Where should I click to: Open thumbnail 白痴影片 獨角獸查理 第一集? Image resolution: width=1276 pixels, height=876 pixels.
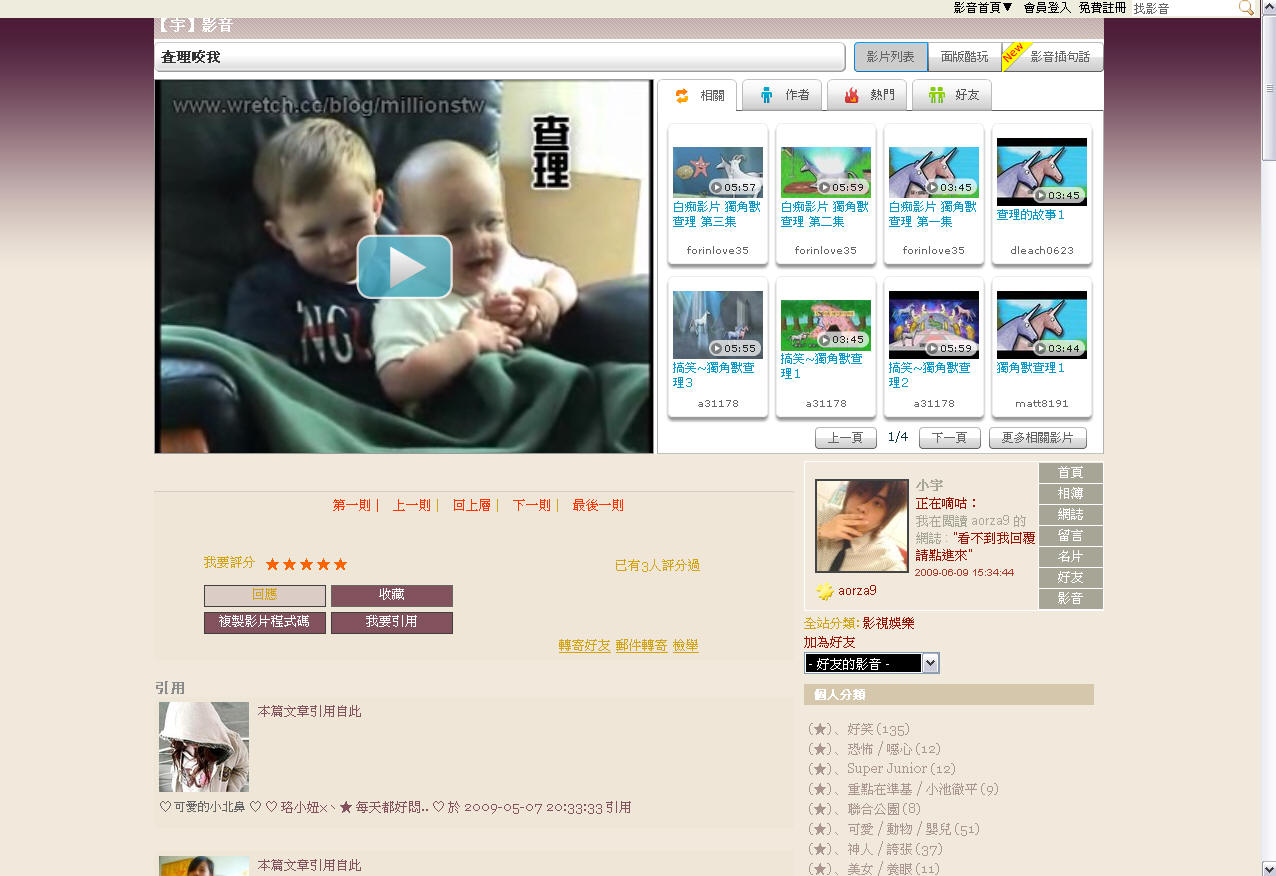point(934,172)
